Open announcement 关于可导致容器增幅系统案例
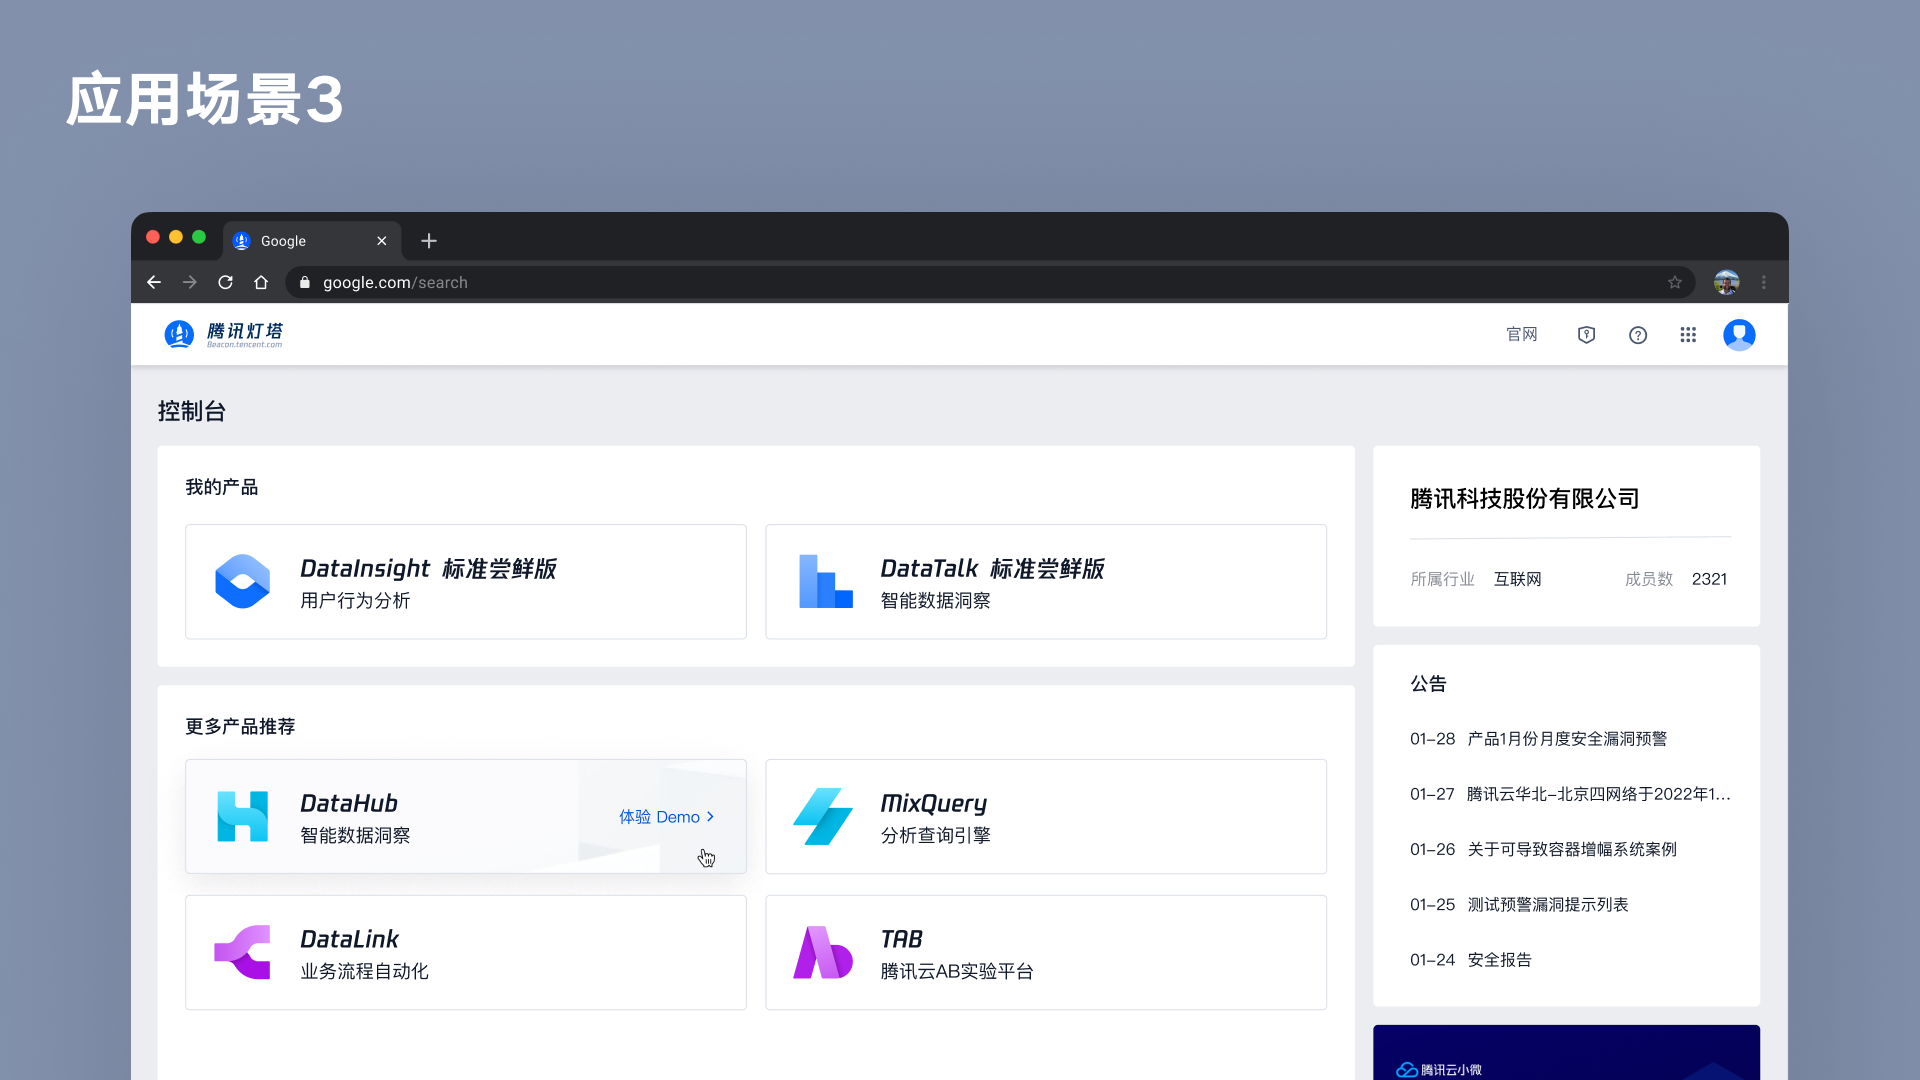 point(1572,849)
